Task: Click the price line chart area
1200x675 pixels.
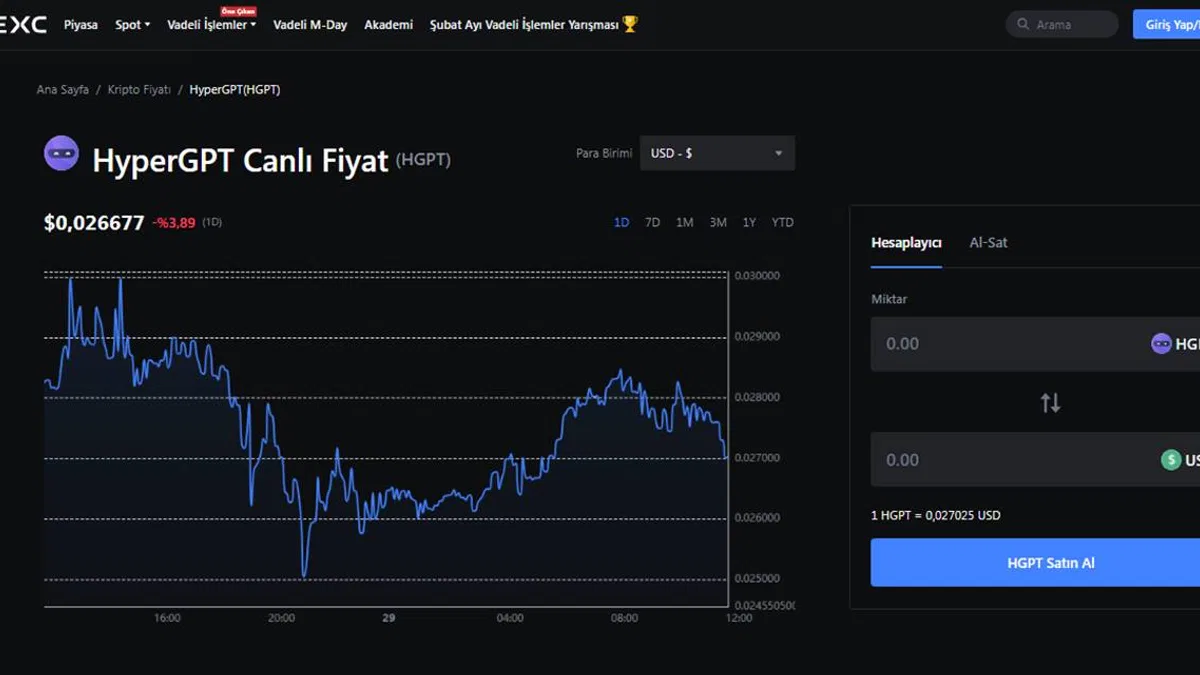Action: (386, 438)
